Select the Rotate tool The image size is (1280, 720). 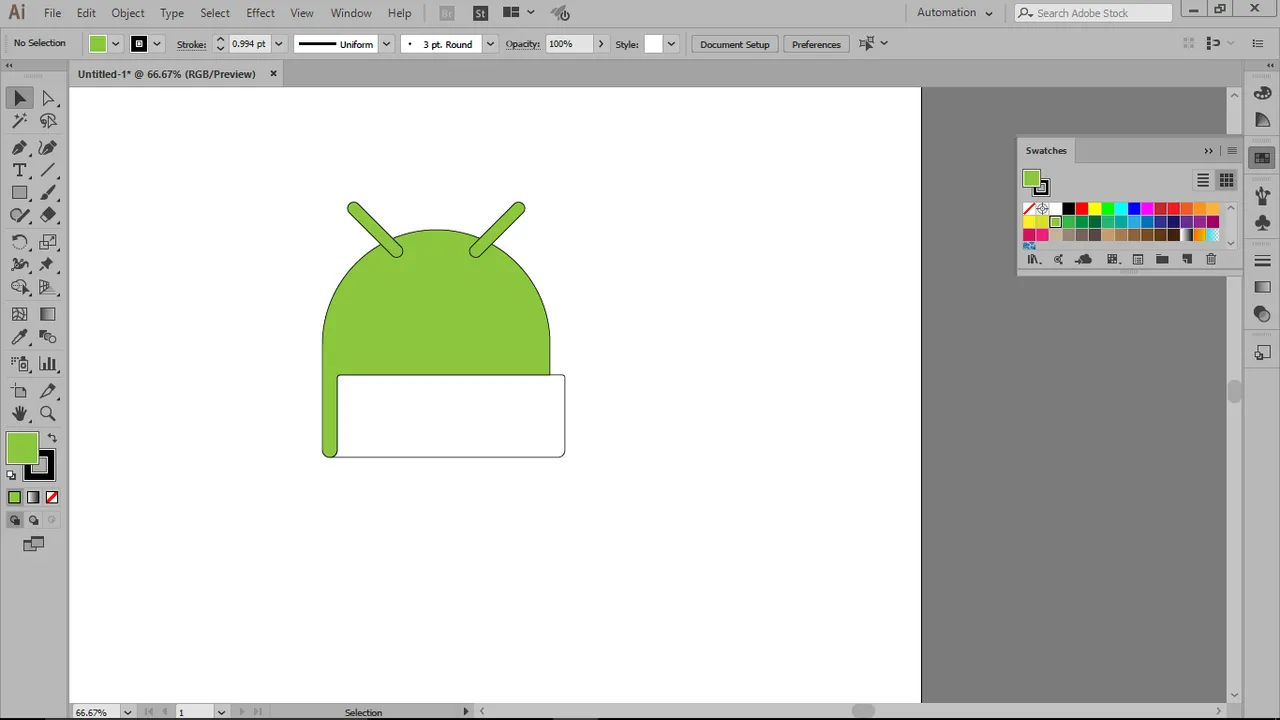(x=19, y=242)
